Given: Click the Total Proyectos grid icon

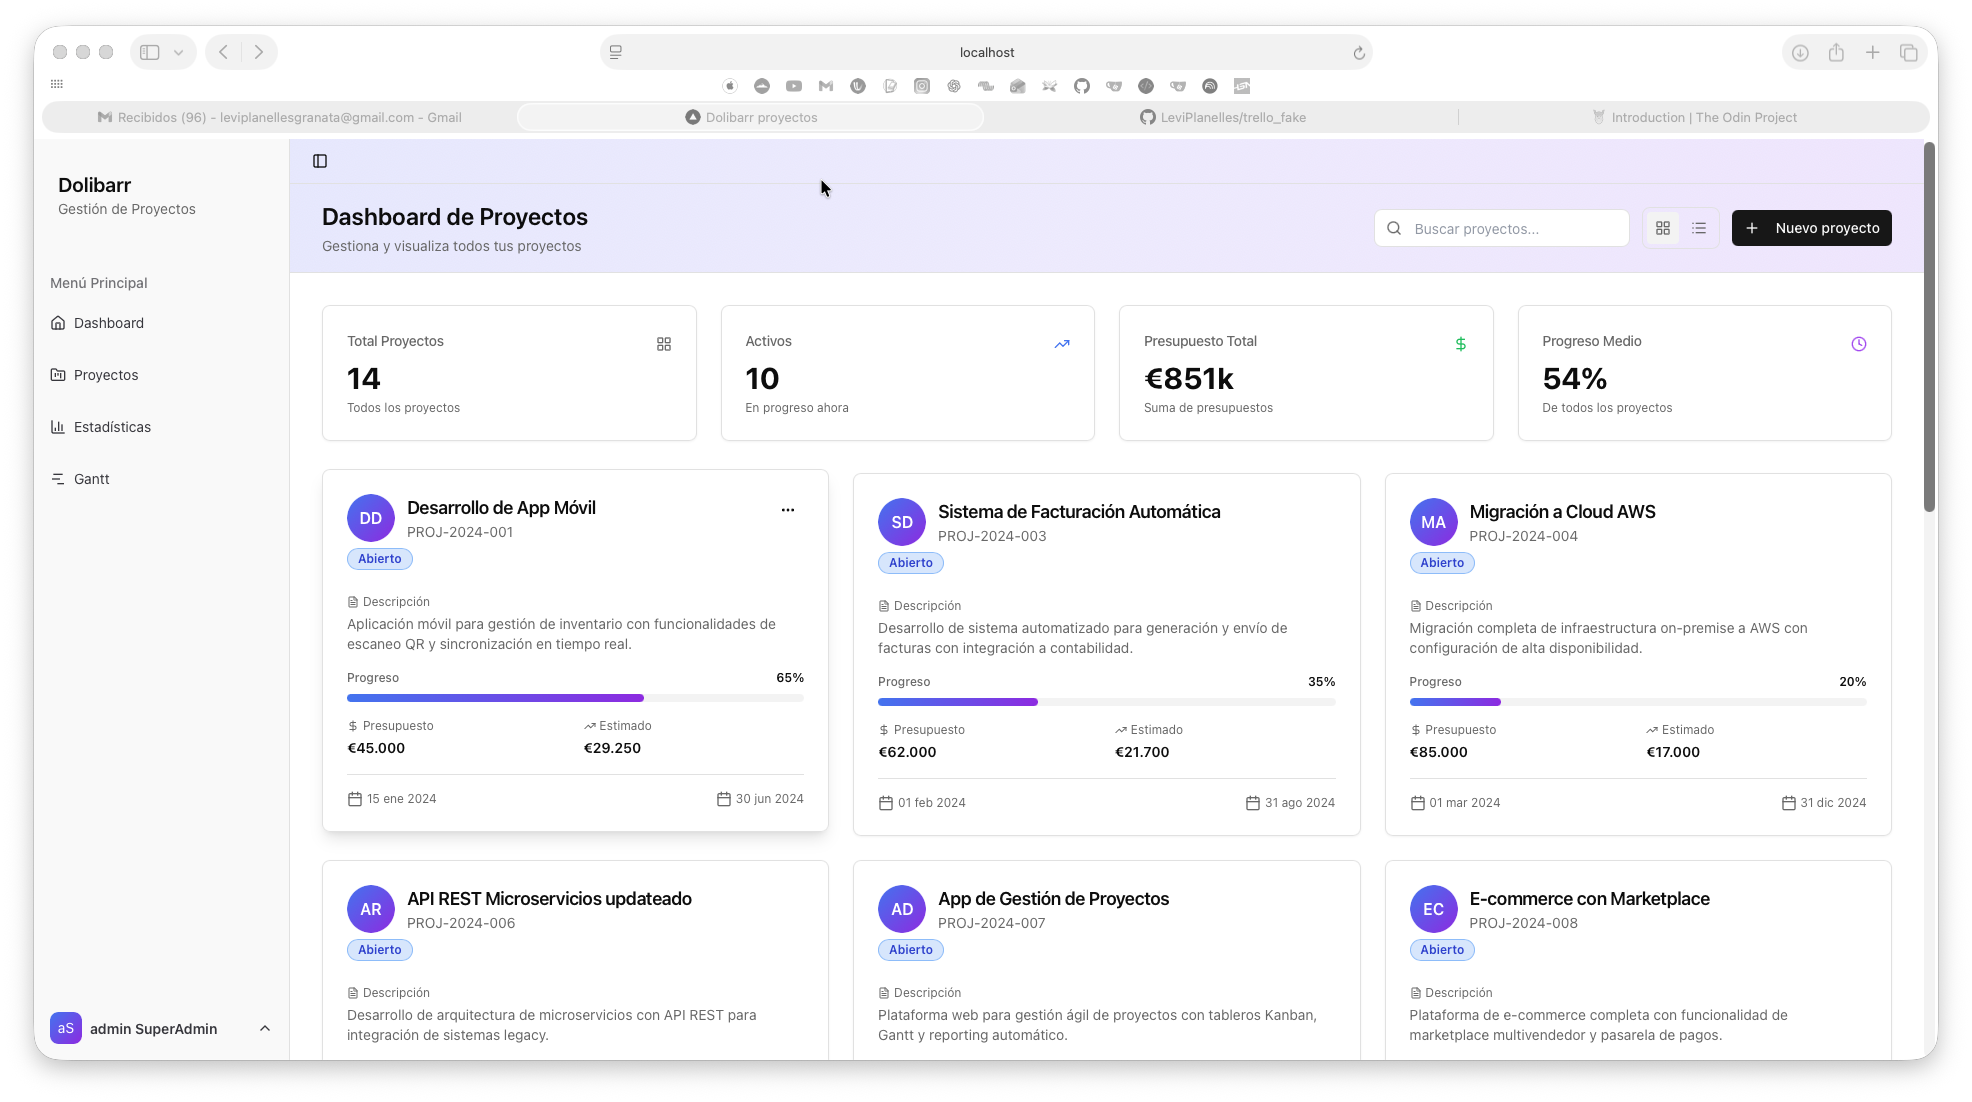Looking at the screenshot, I should point(664,344).
